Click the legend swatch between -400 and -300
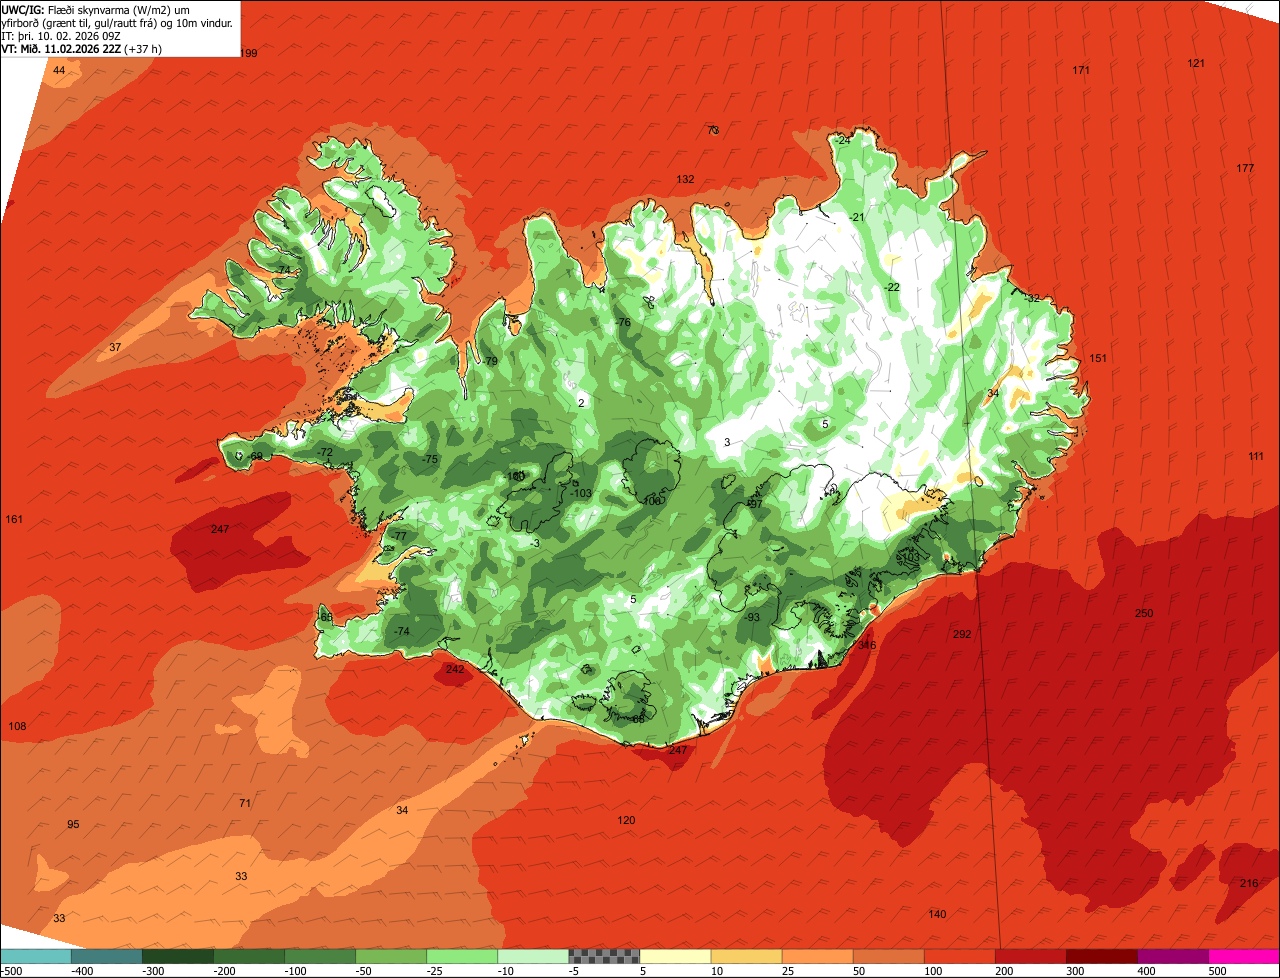The height and width of the screenshot is (978, 1280). 106,956
